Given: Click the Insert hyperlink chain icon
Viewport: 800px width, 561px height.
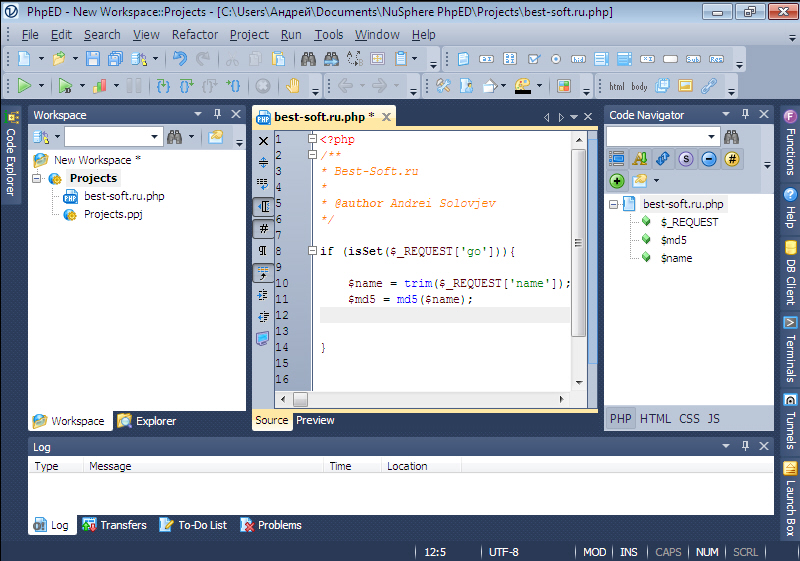Looking at the screenshot, I should 710,86.
